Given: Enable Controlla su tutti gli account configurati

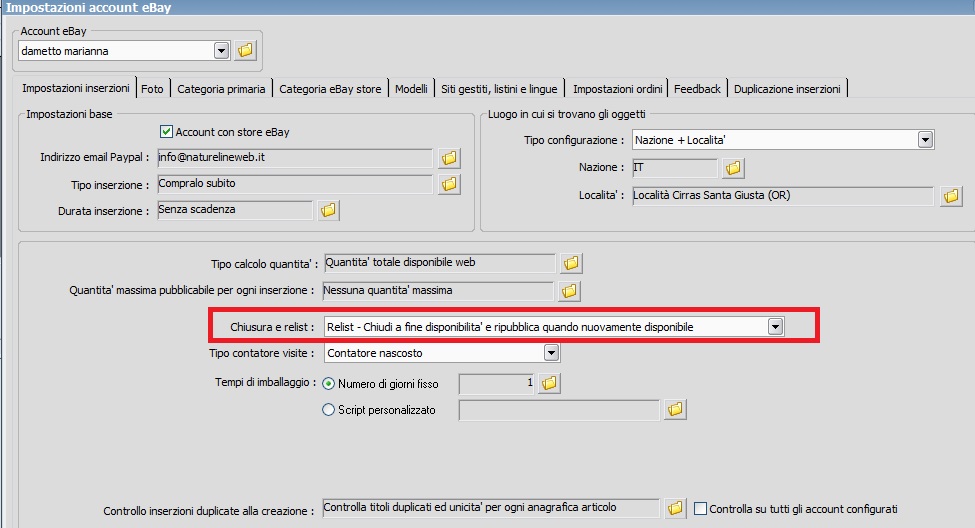Looking at the screenshot, I should click(x=700, y=509).
